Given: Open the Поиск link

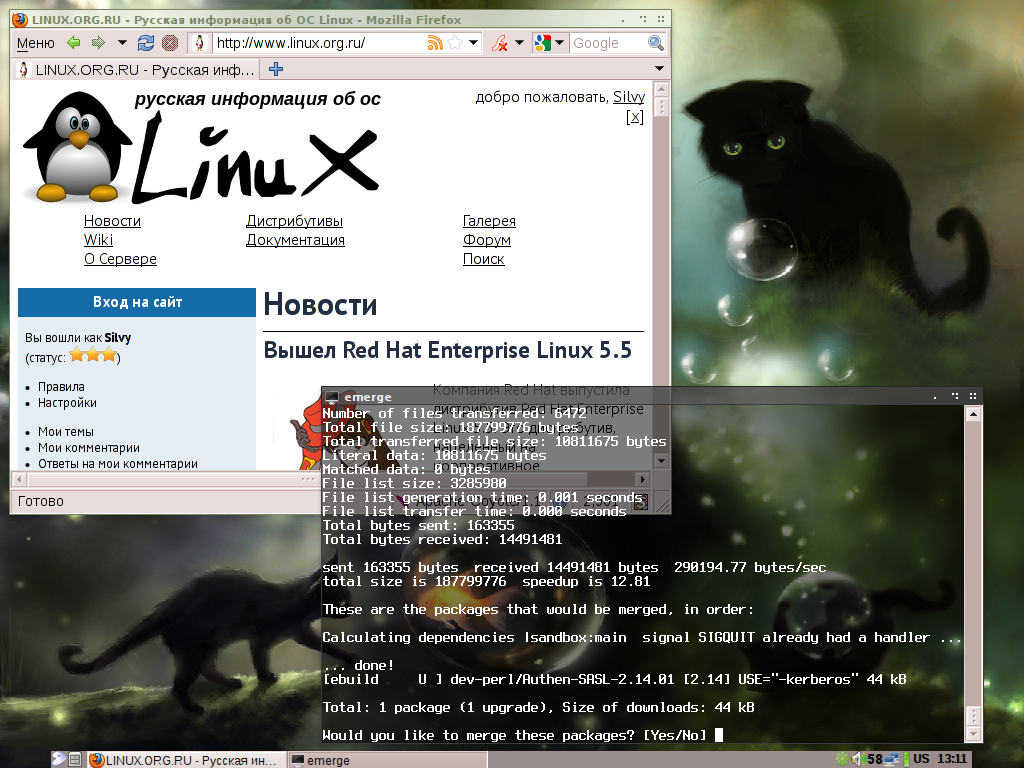Looking at the screenshot, I should point(483,259).
